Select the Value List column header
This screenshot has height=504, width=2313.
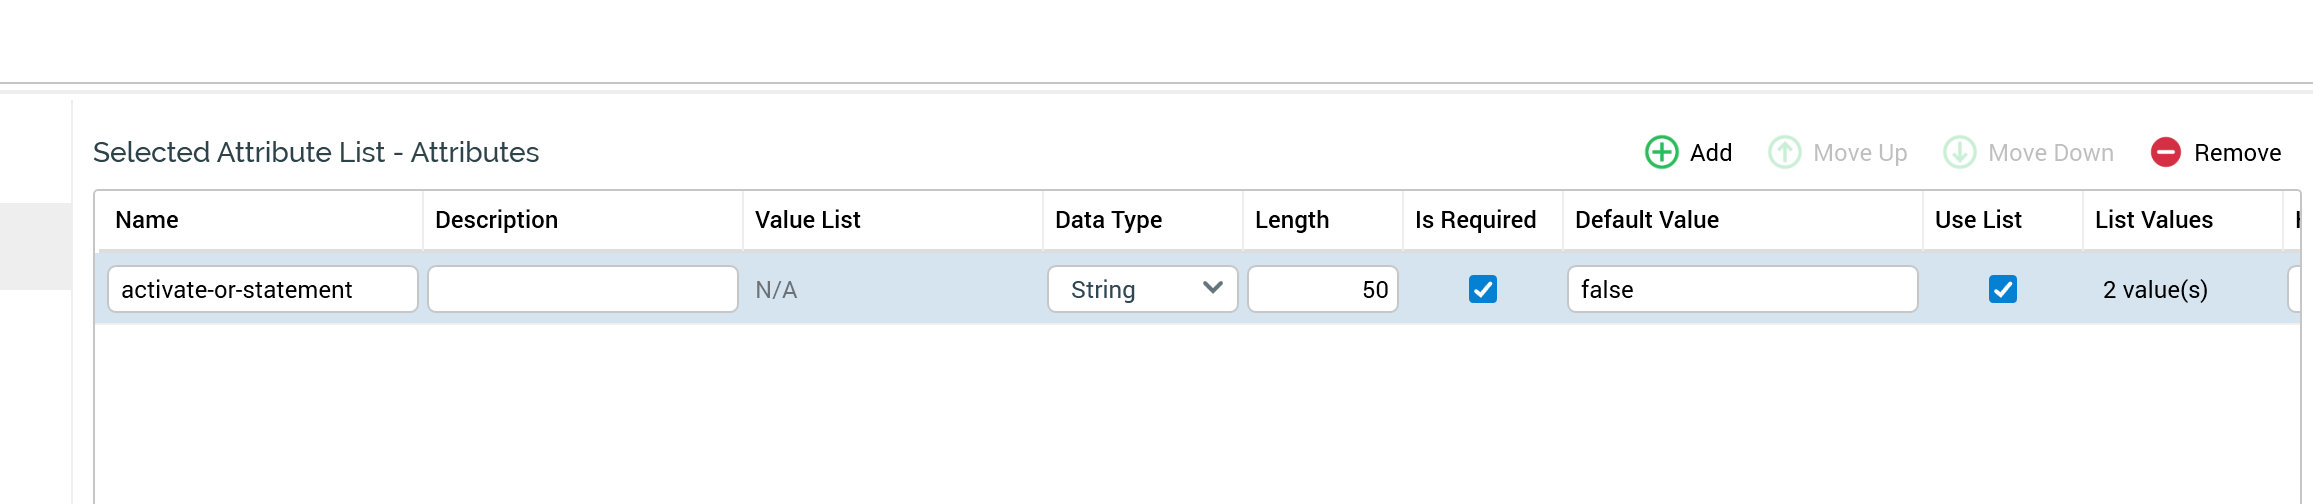pyautogui.click(x=807, y=220)
